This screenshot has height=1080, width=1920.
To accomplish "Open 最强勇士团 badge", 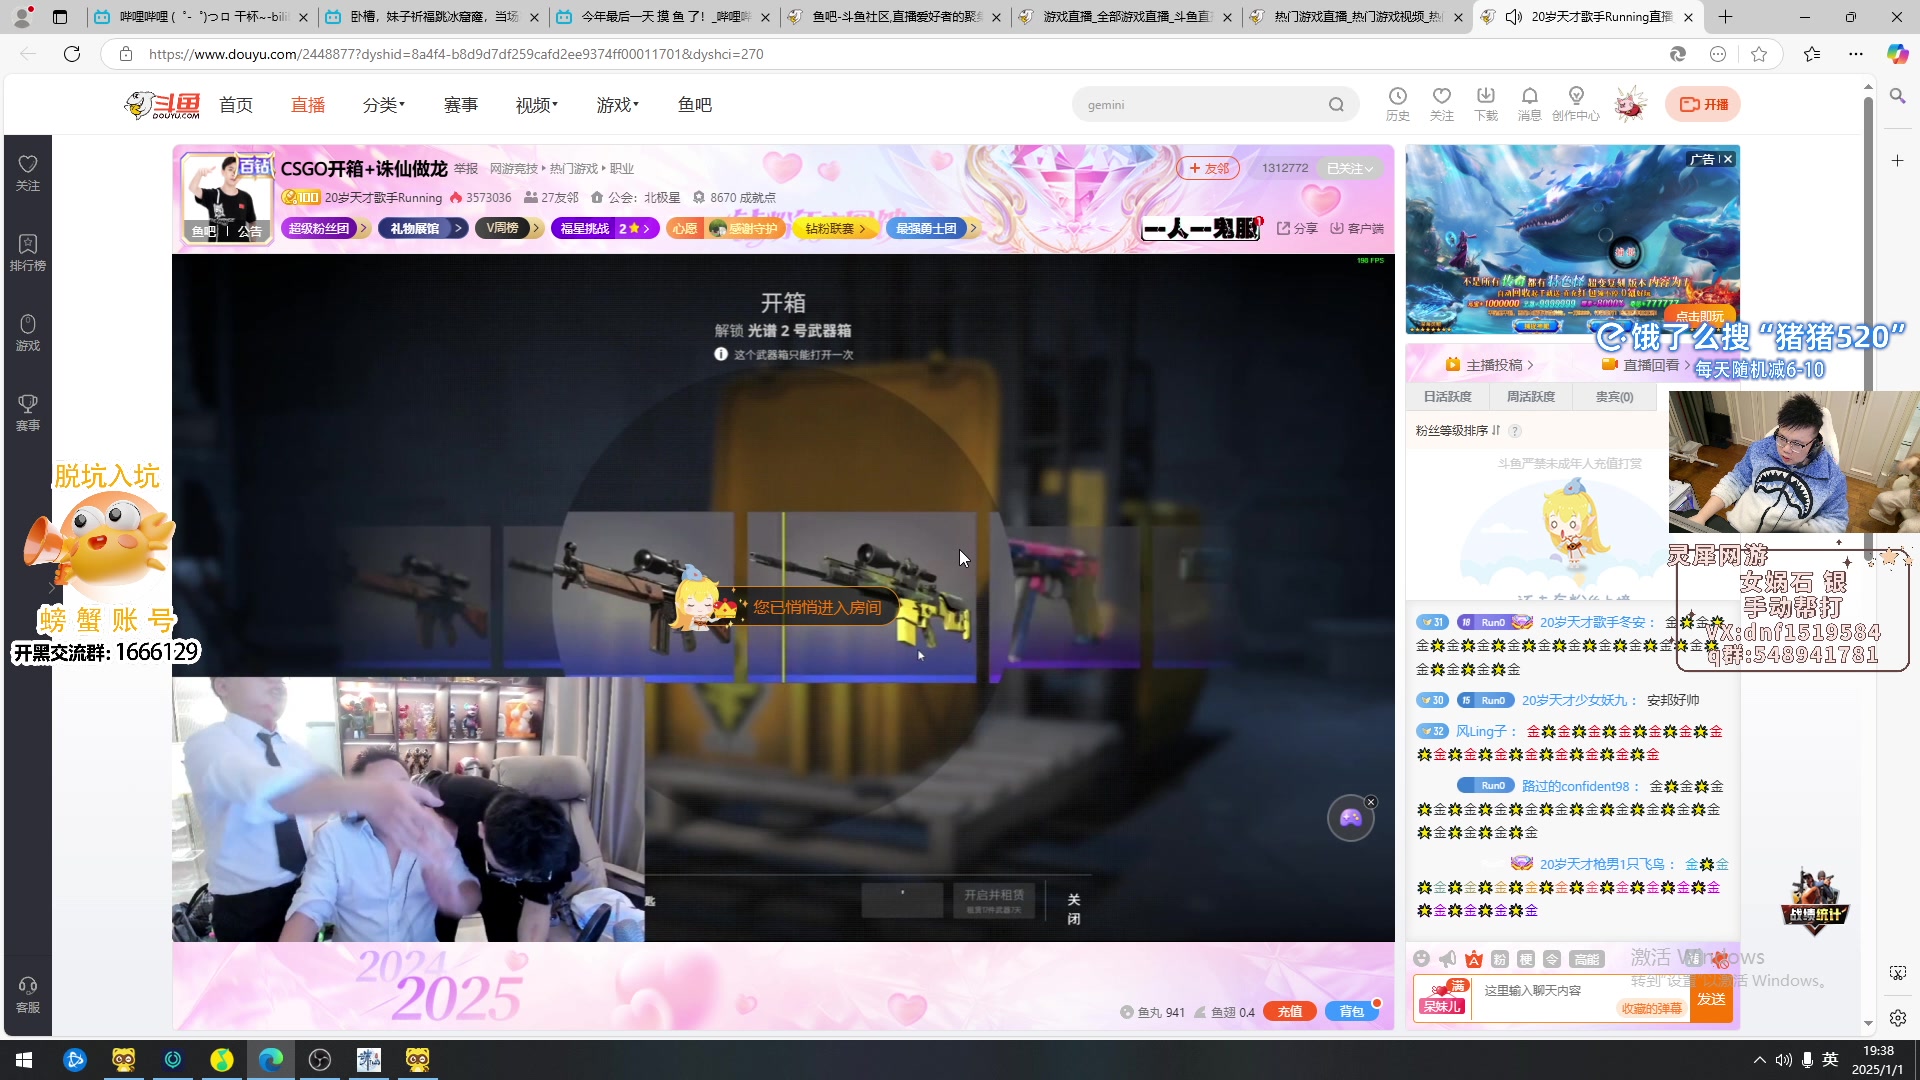I will pos(932,229).
